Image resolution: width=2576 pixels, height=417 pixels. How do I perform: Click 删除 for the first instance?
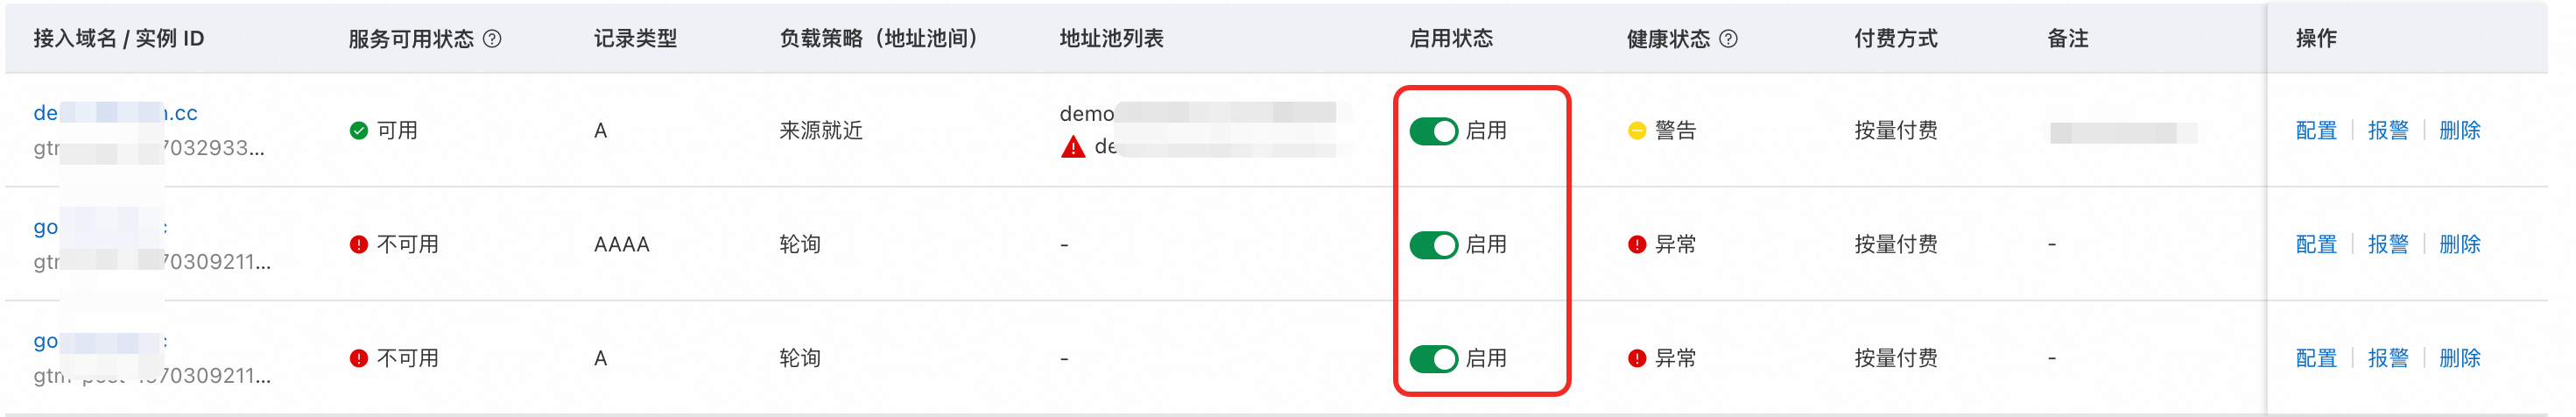(x=2460, y=131)
